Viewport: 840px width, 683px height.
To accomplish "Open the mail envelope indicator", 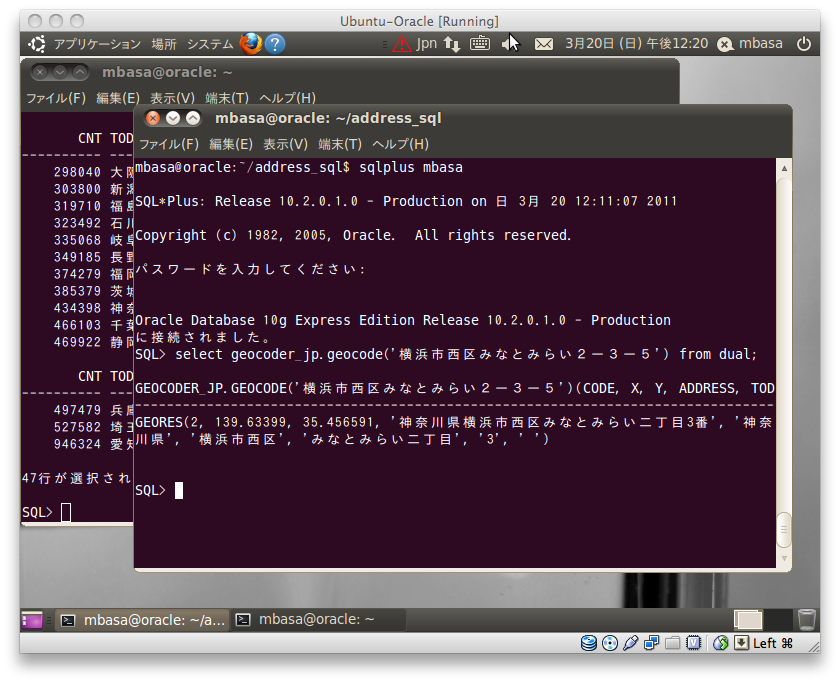I will pyautogui.click(x=544, y=44).
